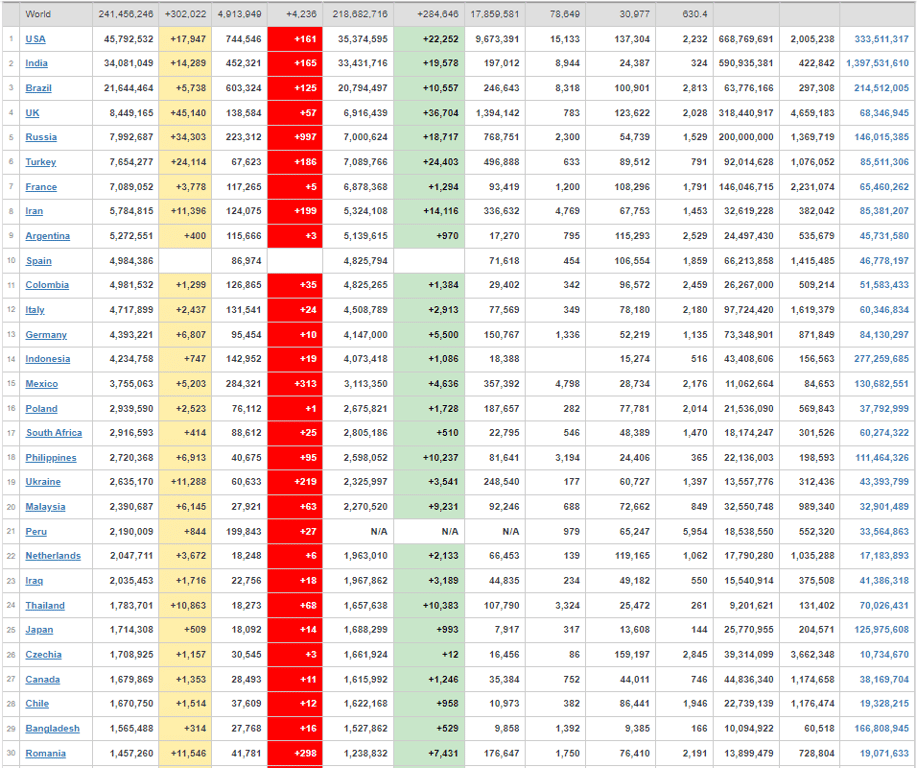Select India new recovered cell +19,578
This screenshot has height=768, width=917.
[x=429, y=63]
